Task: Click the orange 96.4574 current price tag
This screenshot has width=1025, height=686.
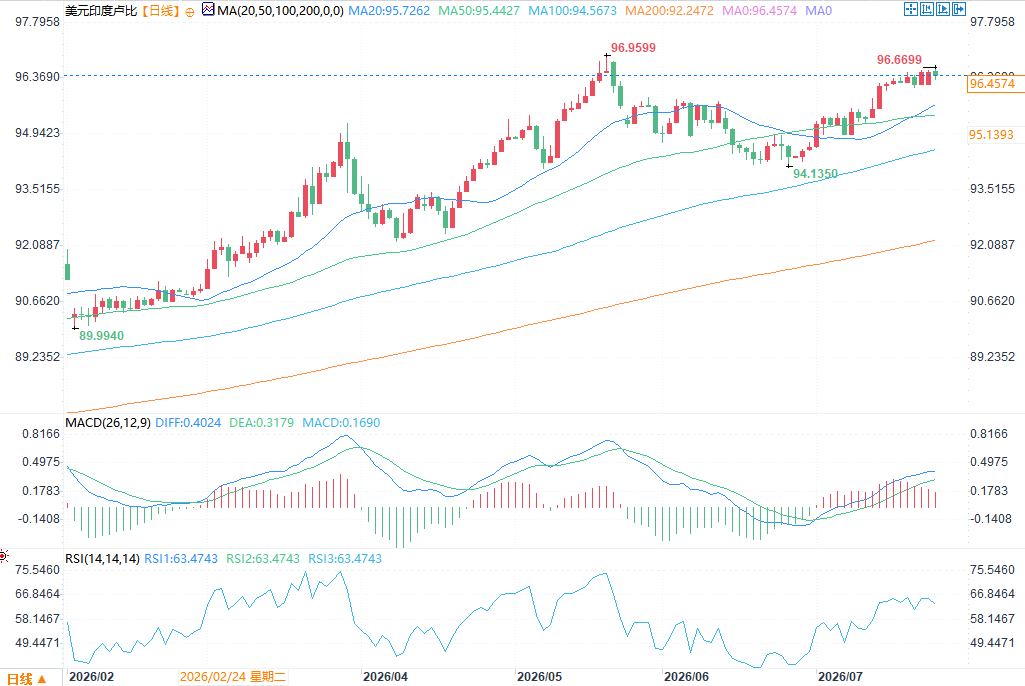Action: [x=996, y=84]
